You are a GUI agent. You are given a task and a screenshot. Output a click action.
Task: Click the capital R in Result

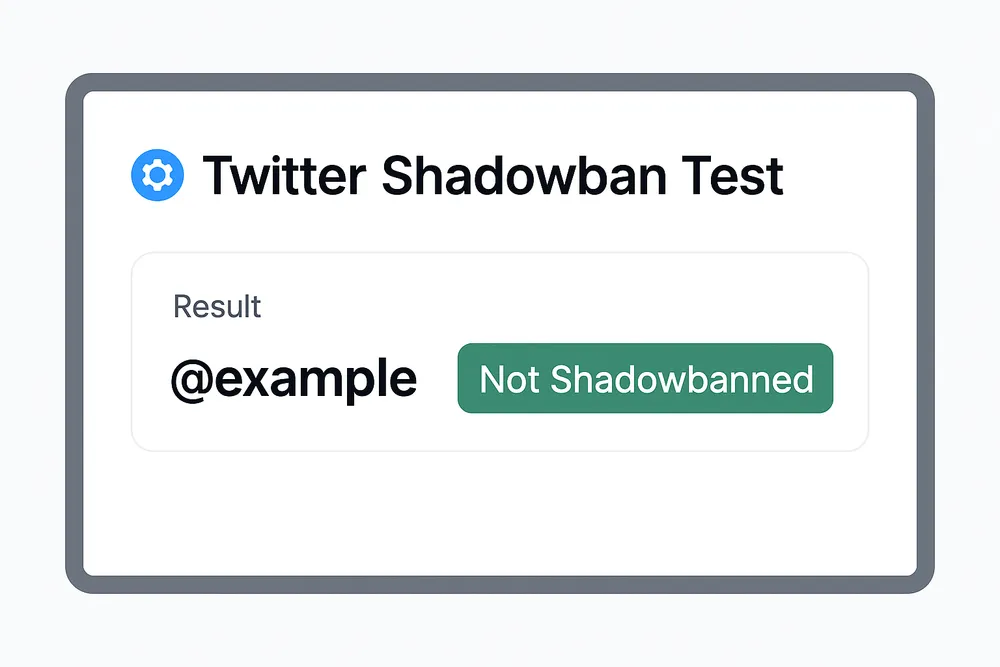181,306
